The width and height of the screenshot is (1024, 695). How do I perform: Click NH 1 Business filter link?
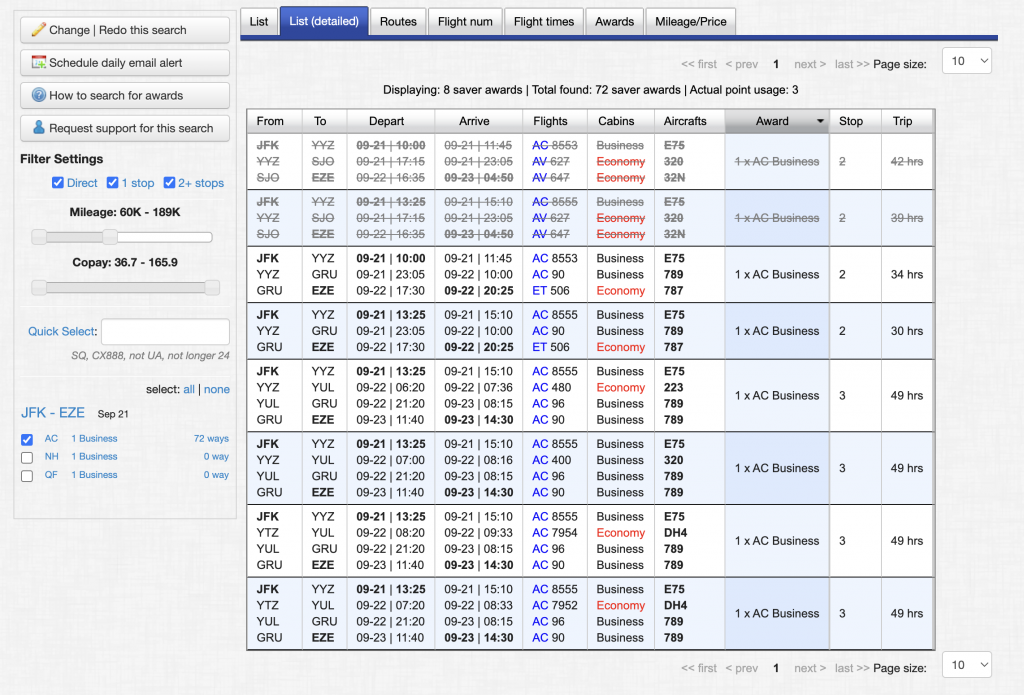point(94,457)
